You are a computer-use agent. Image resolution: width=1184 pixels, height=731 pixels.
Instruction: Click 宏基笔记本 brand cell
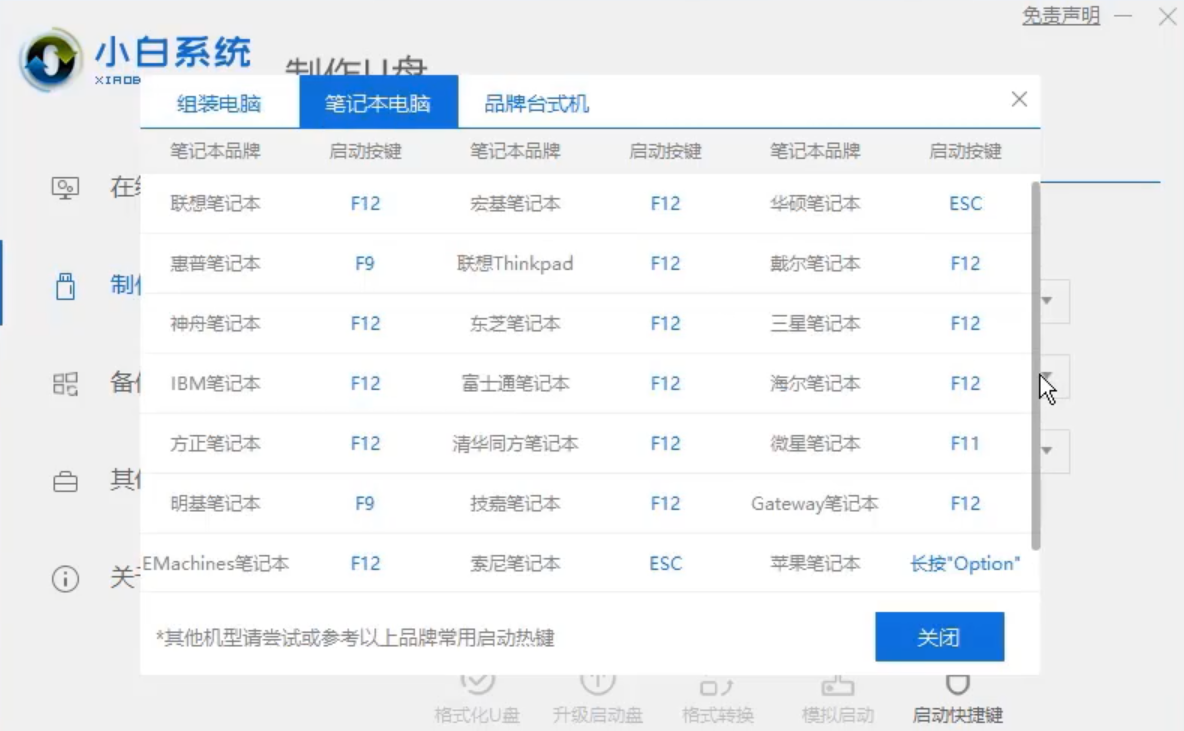pyautogui.click(x=515, y=203)
